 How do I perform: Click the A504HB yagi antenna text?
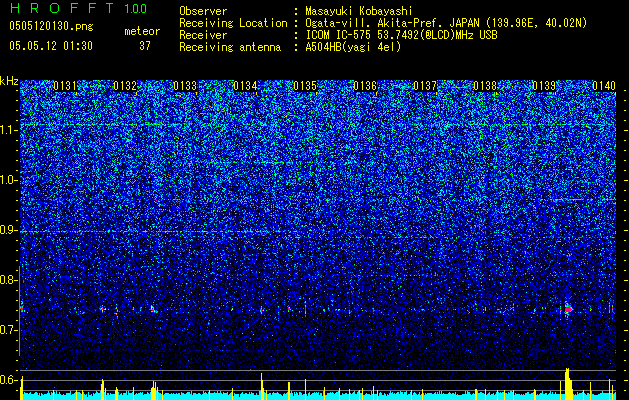353,47
